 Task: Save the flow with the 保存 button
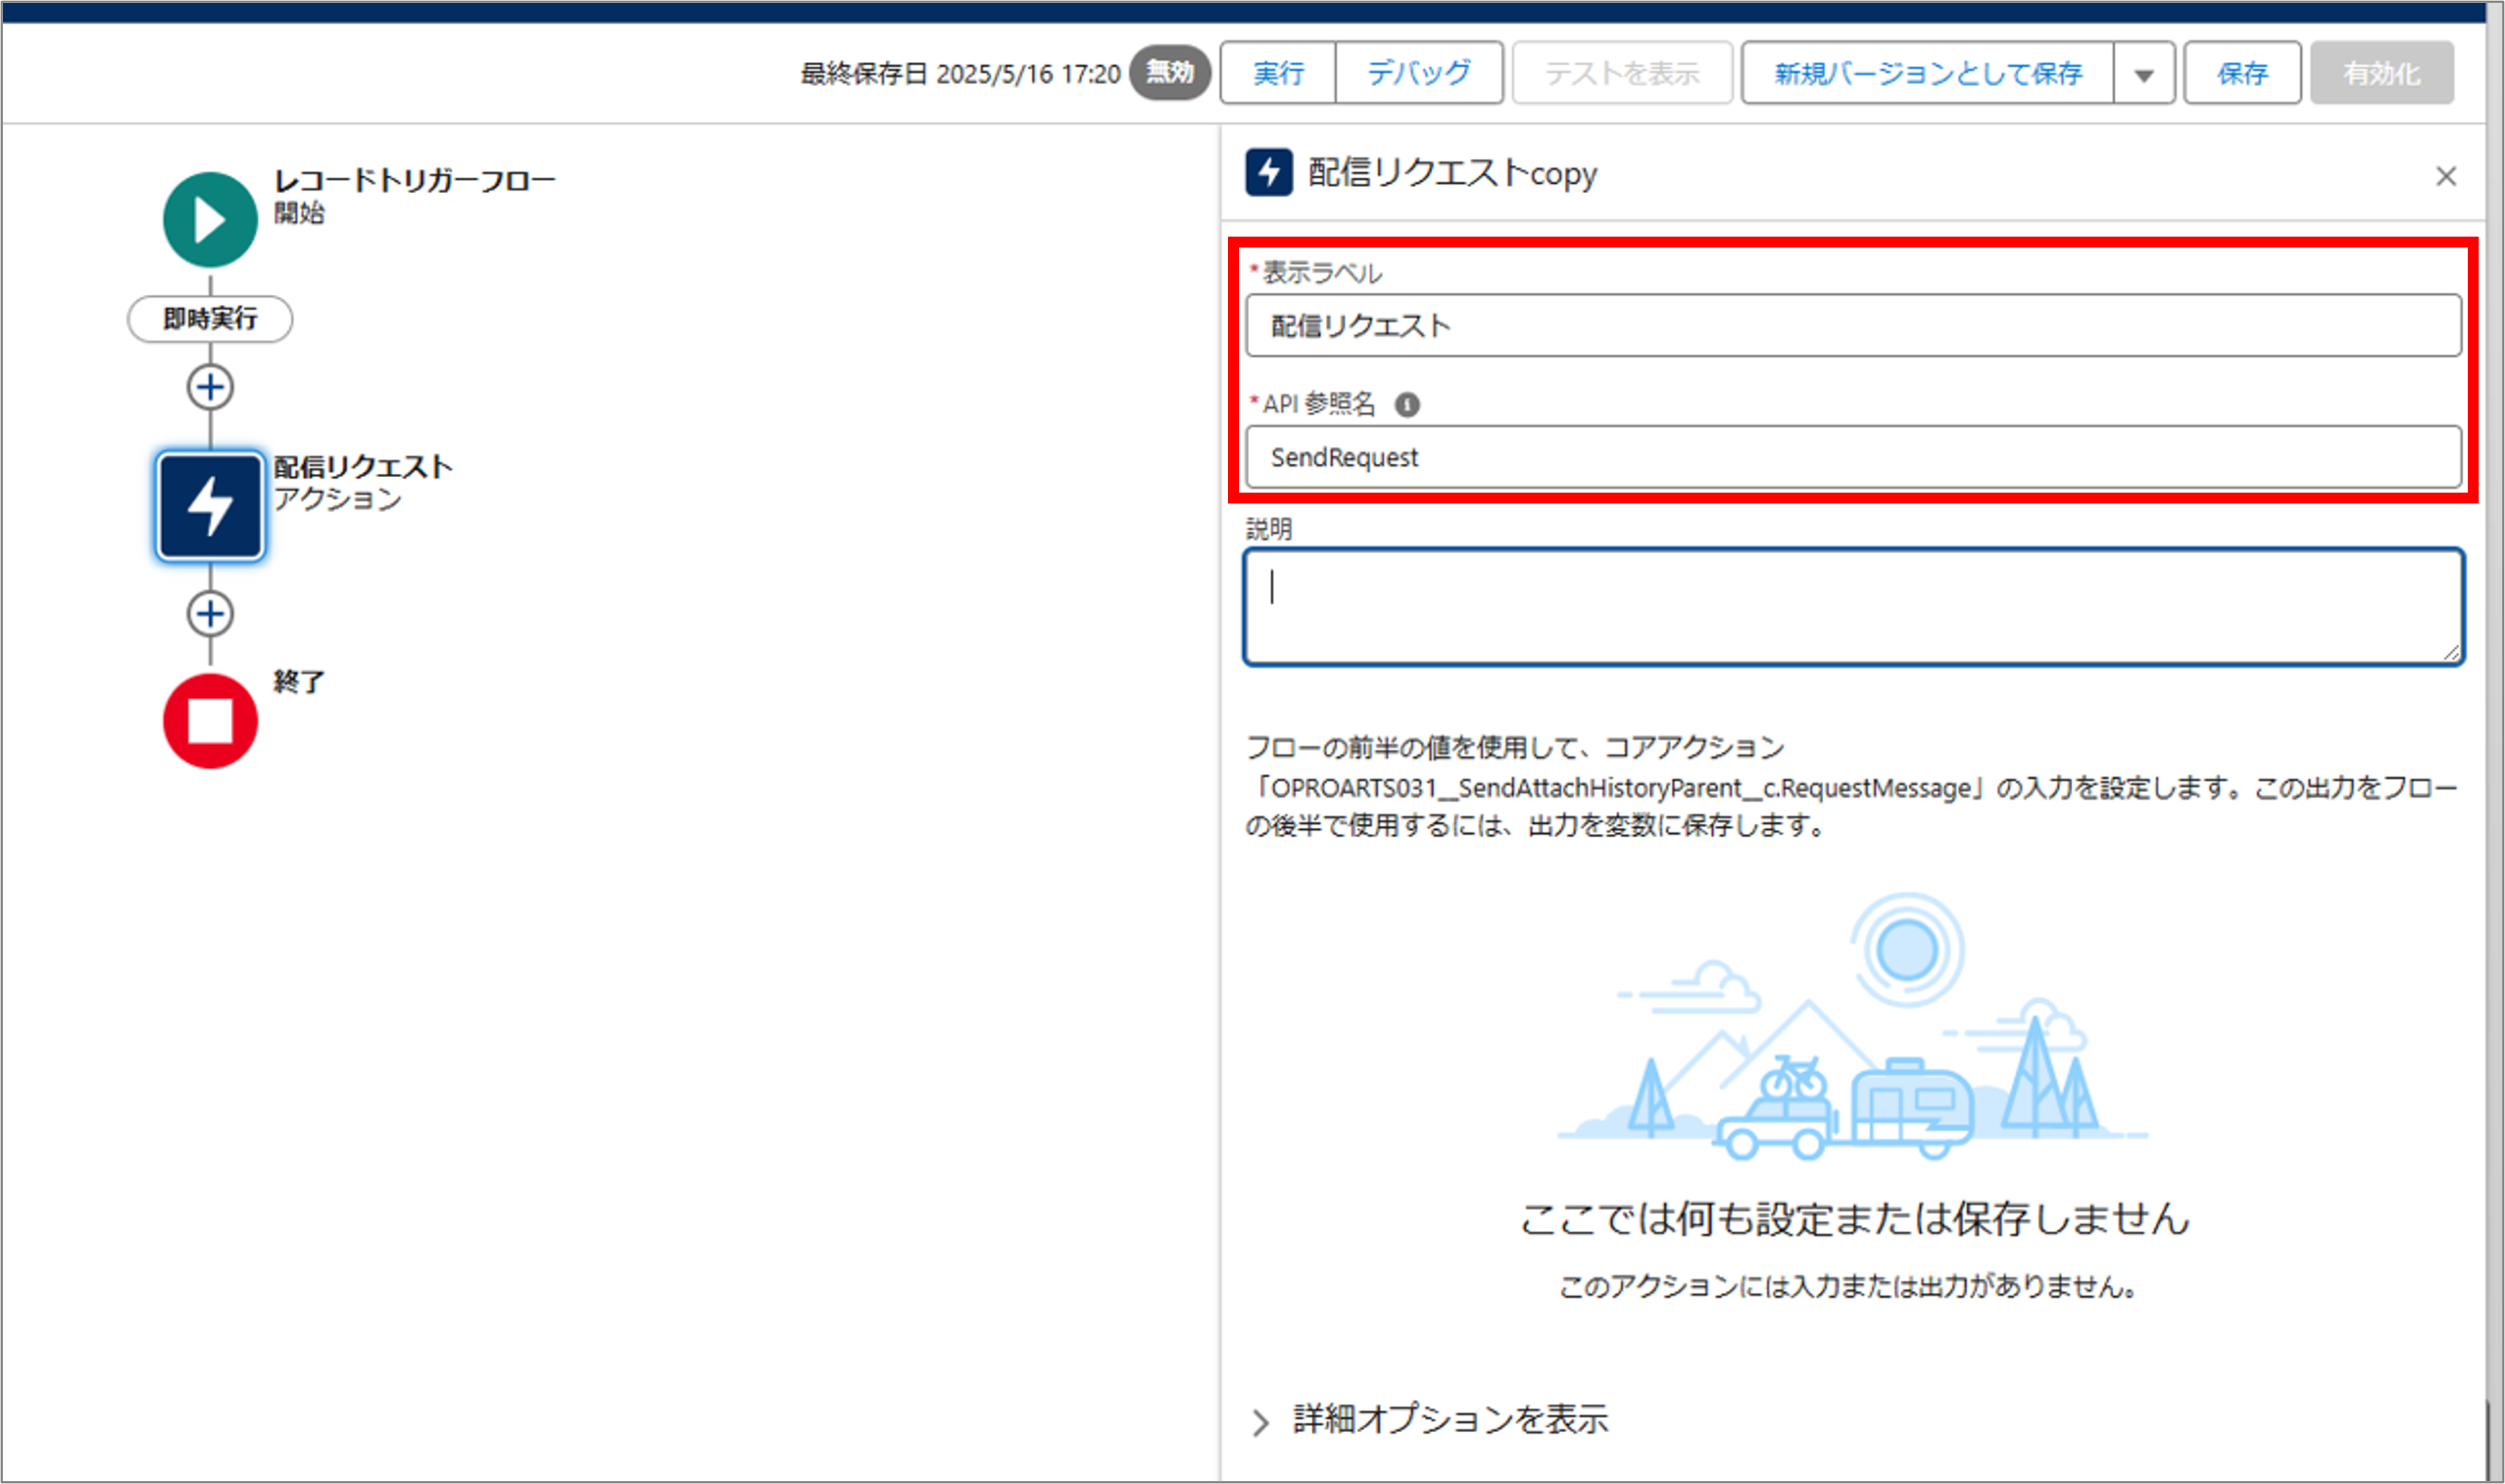(2242, 72)
